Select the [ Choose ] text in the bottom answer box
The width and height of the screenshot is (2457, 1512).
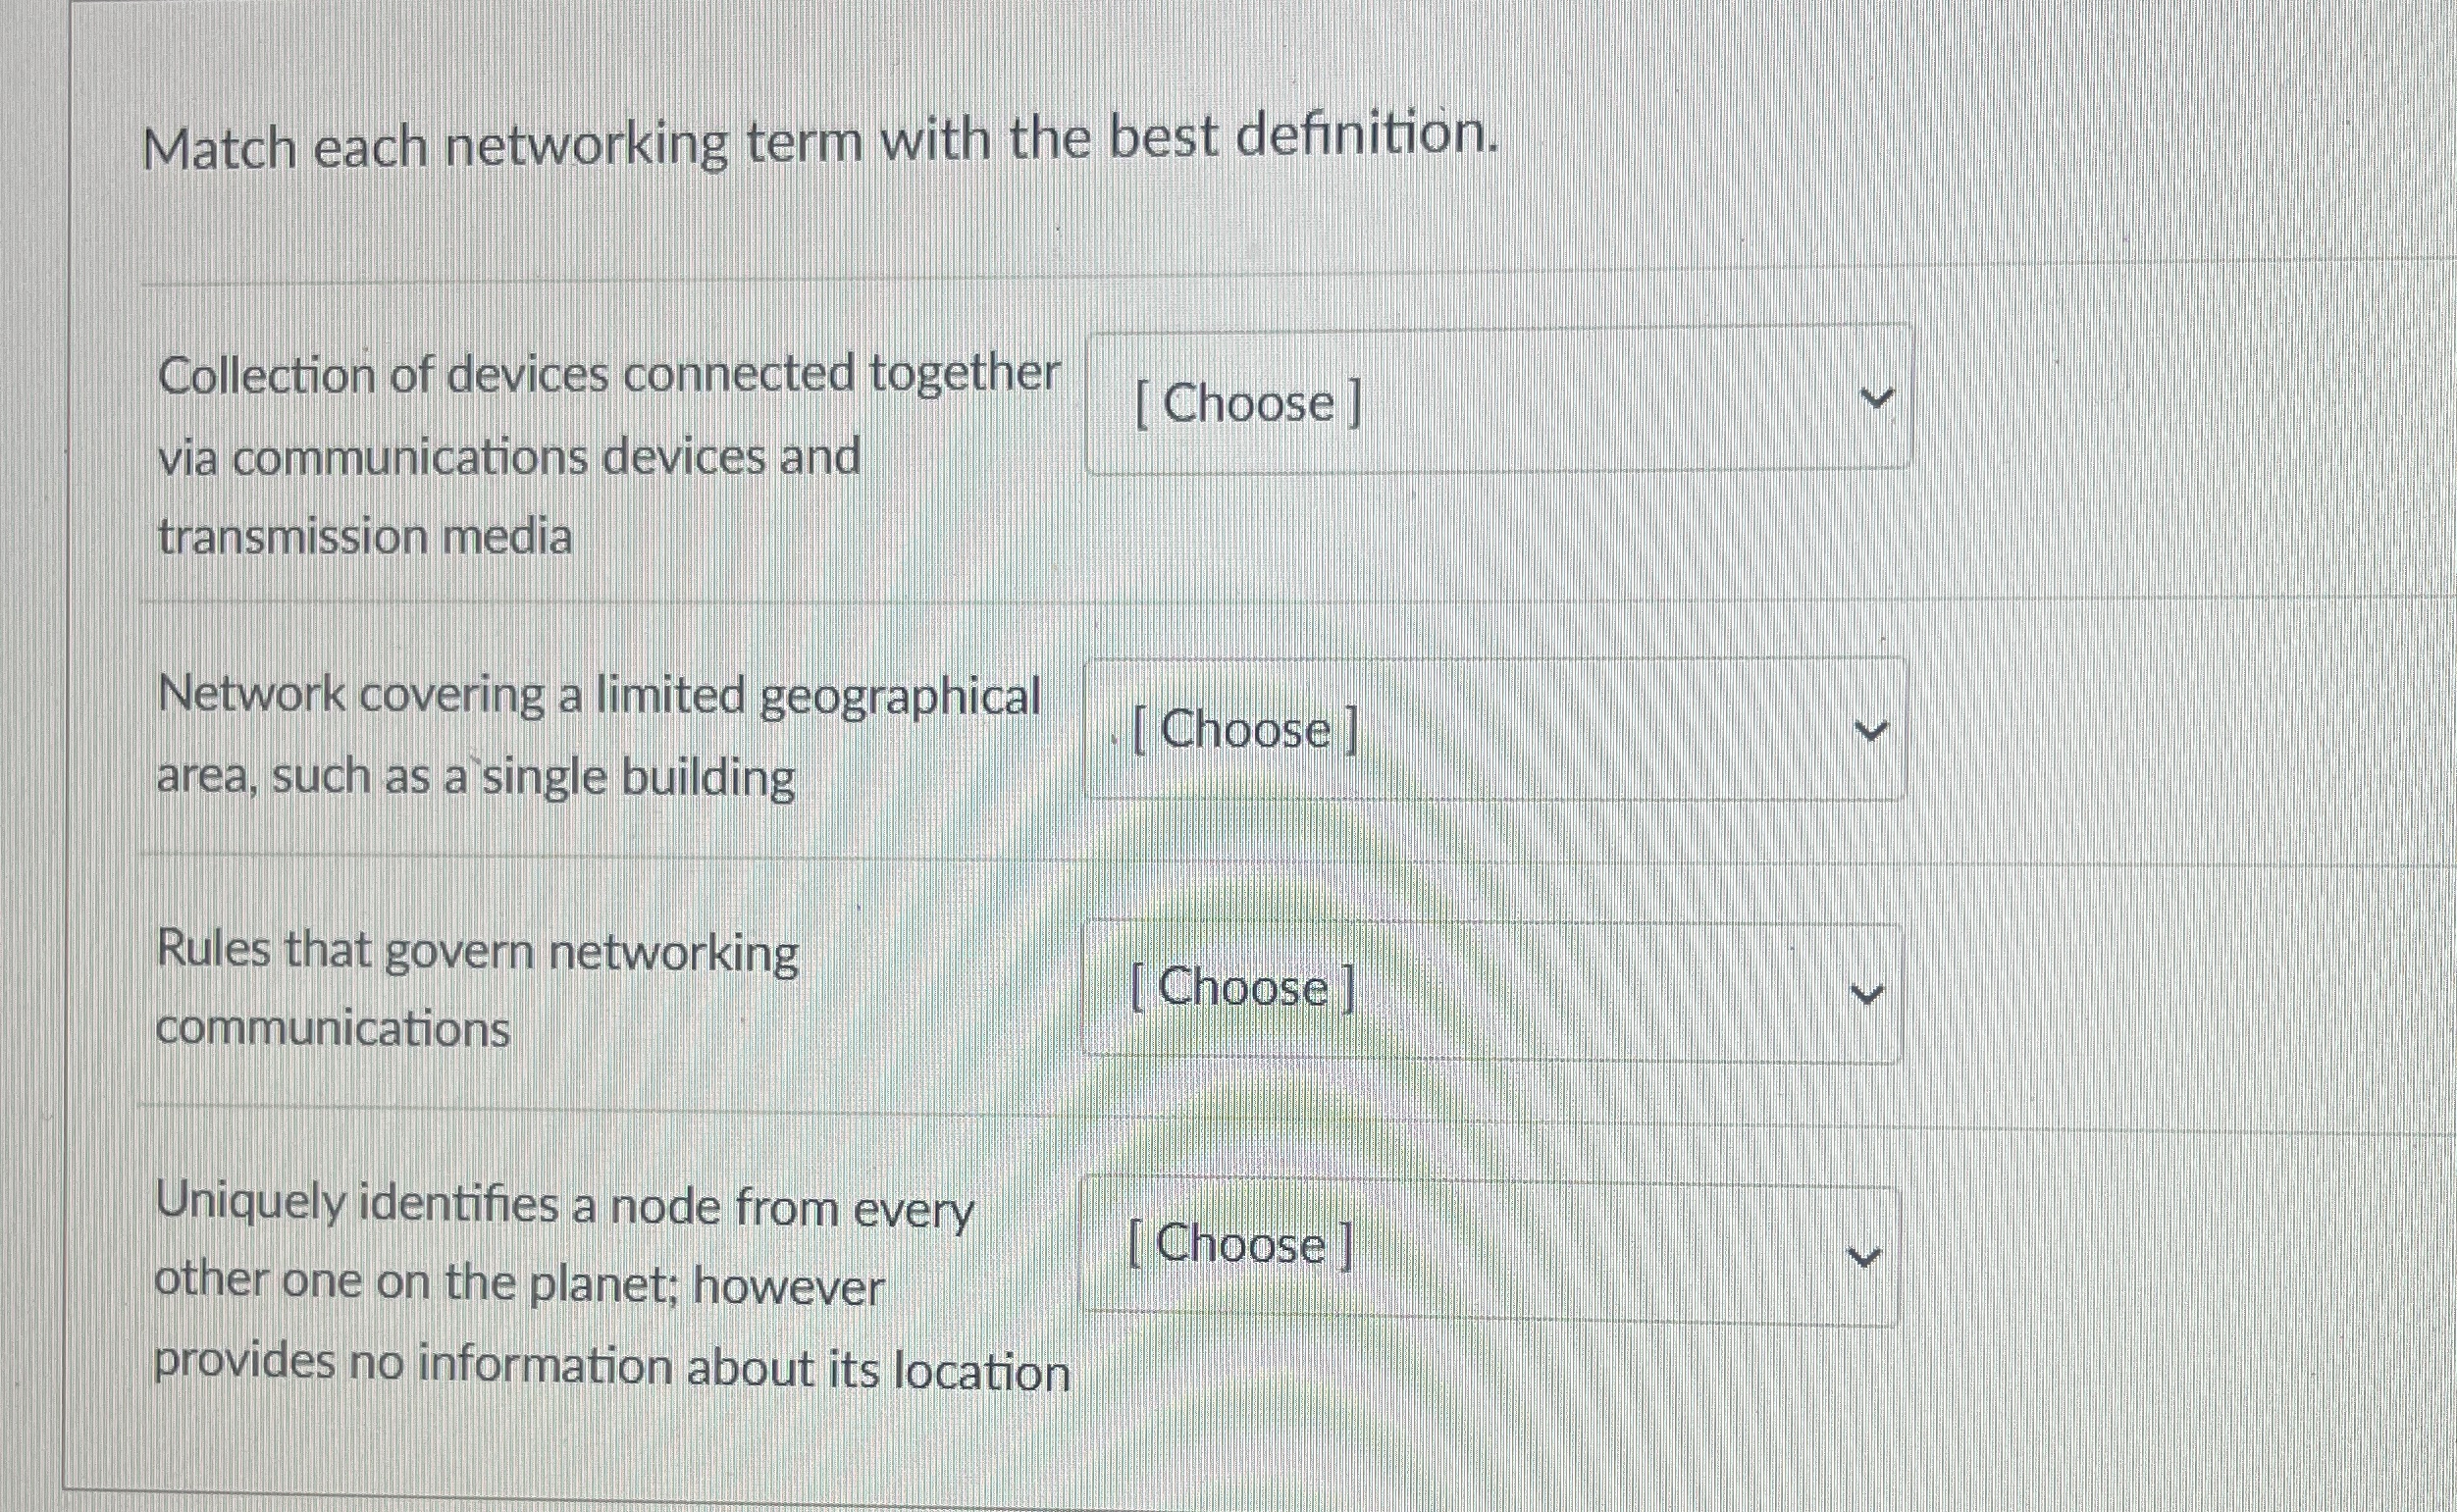click(x=1239, y=1245)
